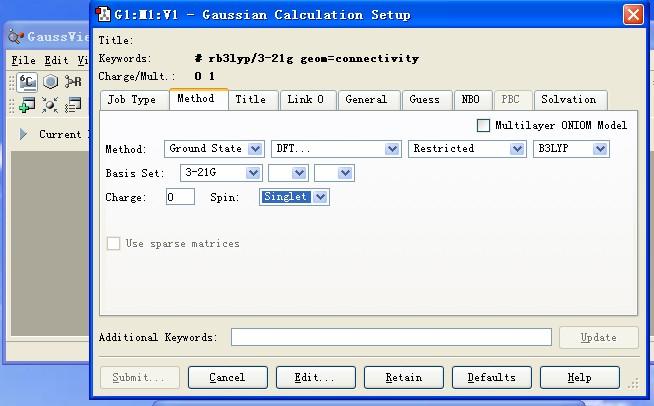Viewport: 654px width, 406px height.
Task: Click the Gaussian Calculation Setup title icon
Action: pos(103,14)
